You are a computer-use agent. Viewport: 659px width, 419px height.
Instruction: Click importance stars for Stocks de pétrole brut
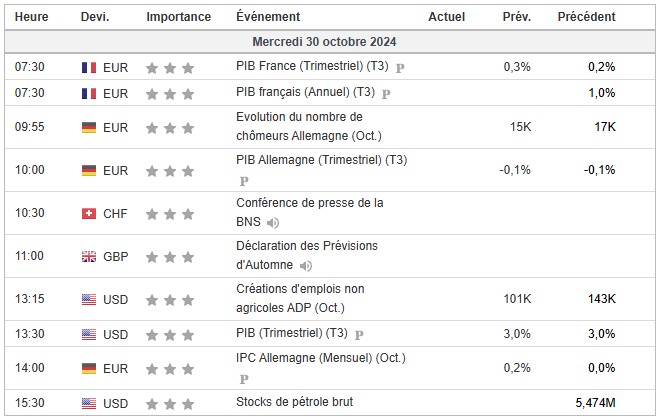[170, 402]
